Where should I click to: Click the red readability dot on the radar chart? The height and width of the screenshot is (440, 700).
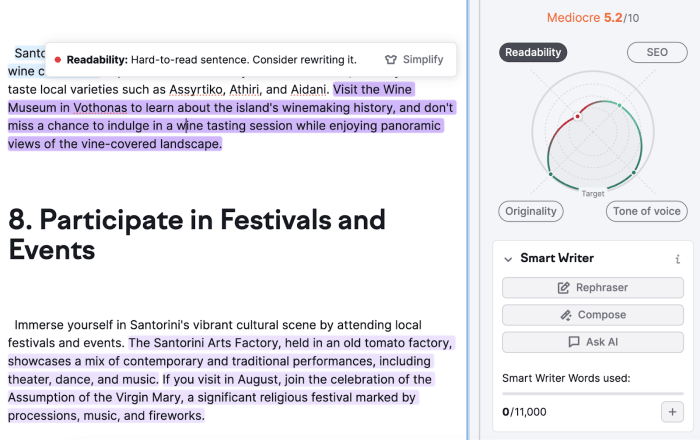click(x=577, y=116)
